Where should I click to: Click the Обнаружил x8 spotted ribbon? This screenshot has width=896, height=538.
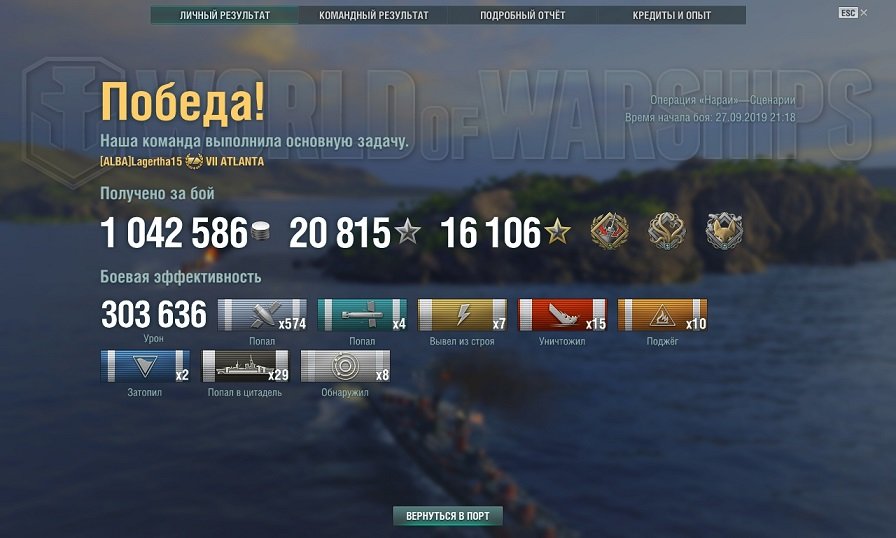click(x=345, y=366)
